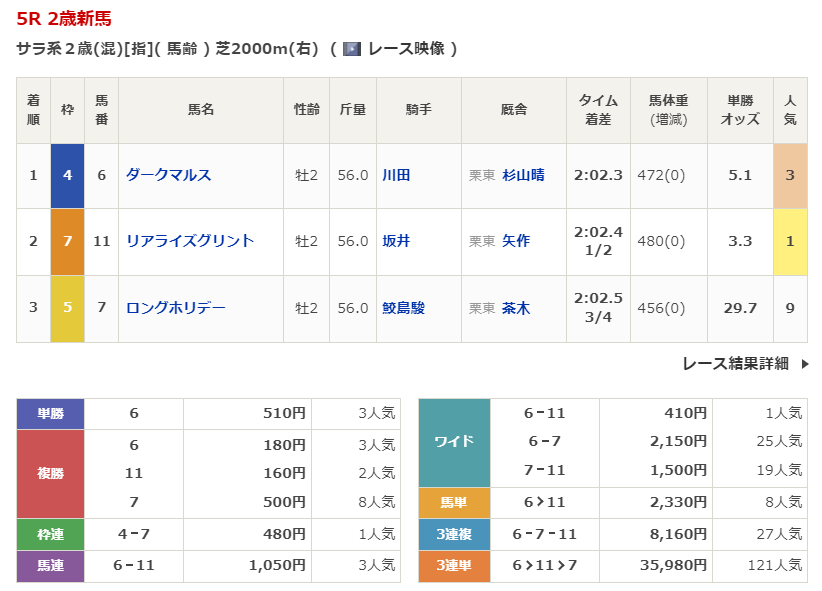This screenshot has height=591, width=822.
Task: Select the 3連単 payout label
Action: [x=454, y=566]
